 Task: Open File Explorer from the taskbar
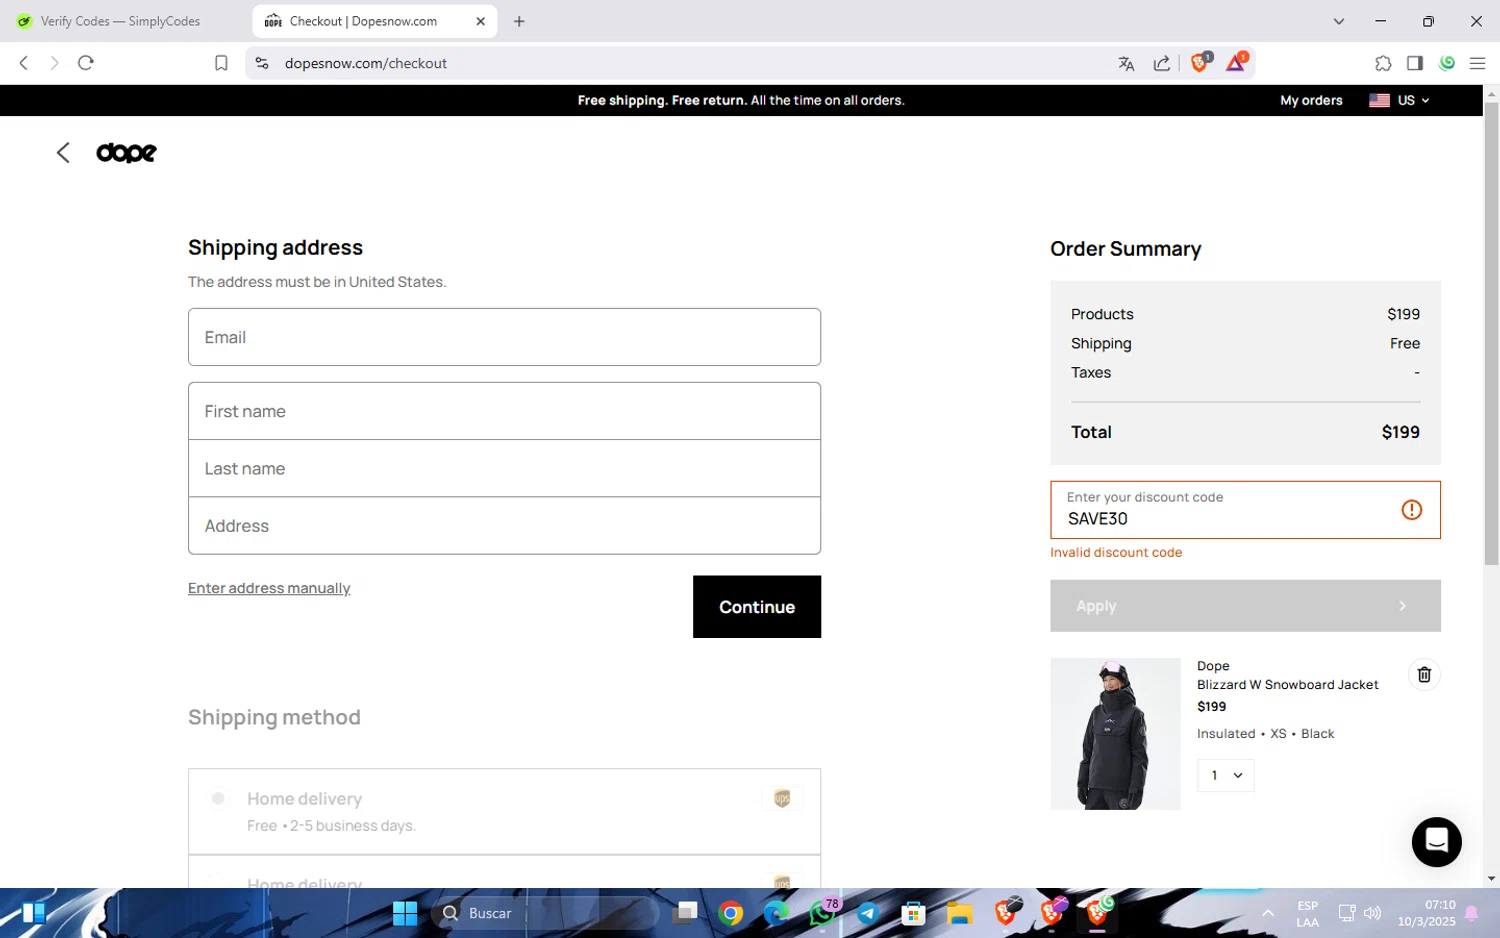tap(959, 913)
